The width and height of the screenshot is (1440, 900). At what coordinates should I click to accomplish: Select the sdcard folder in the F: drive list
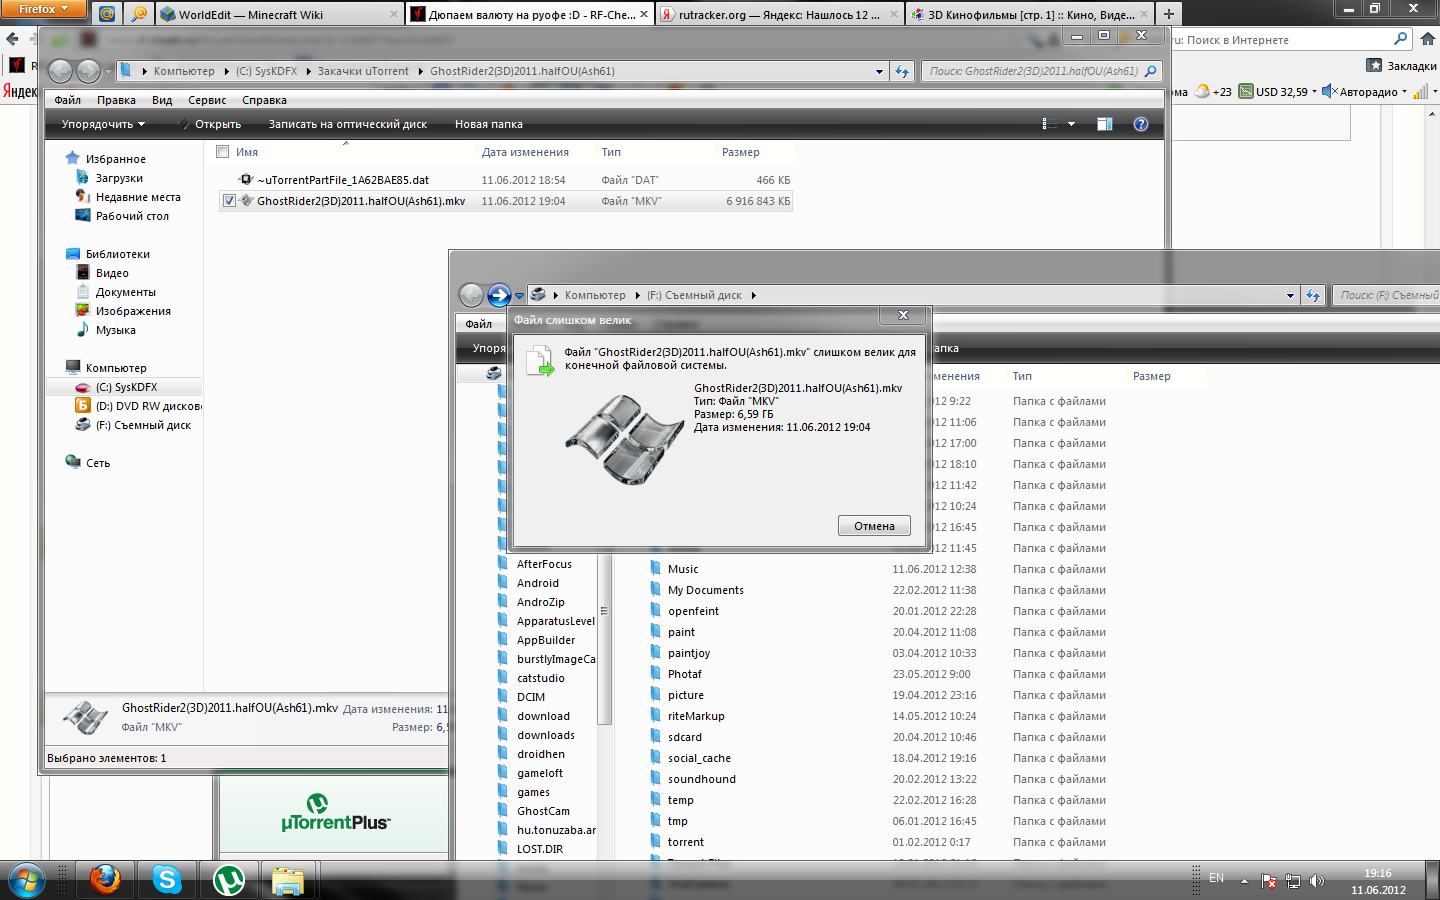[685, 737]
